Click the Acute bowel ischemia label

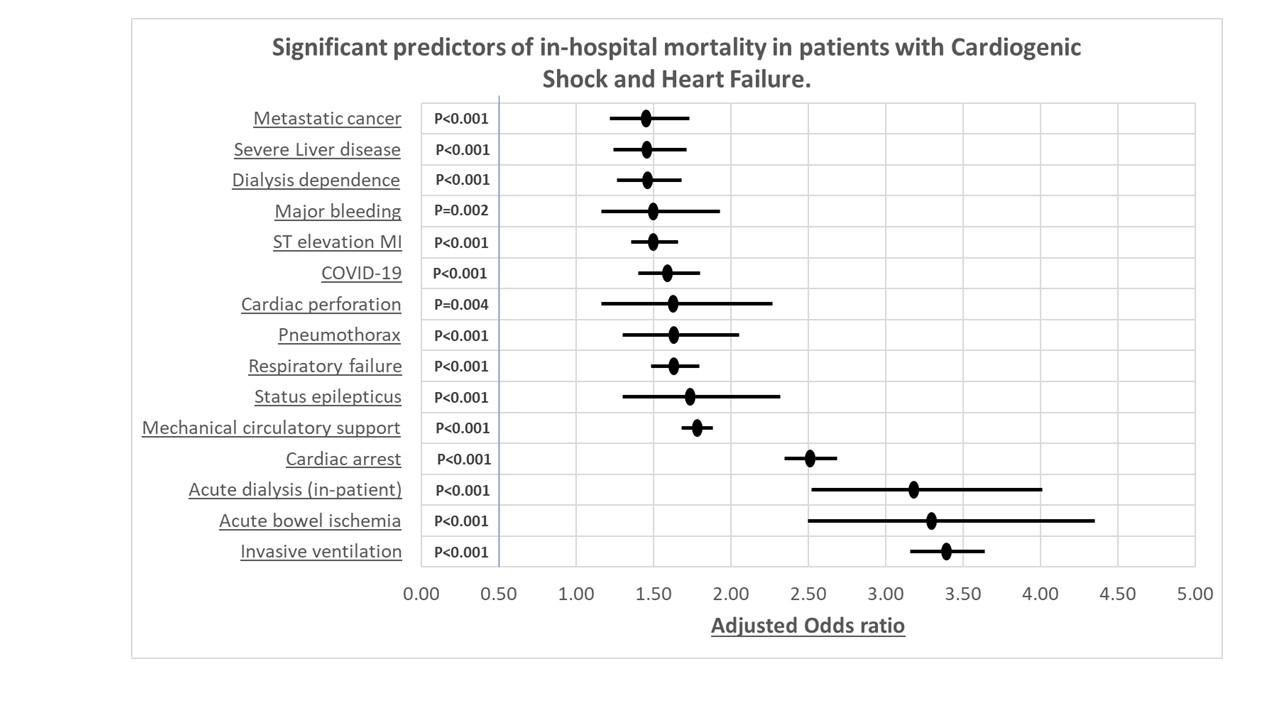[x=310, y=522]
